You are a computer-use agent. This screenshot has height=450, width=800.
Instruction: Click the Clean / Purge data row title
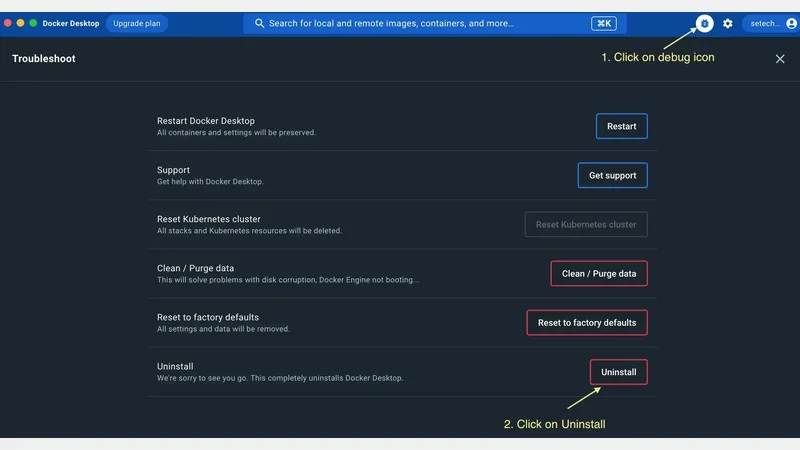point(195,268)
